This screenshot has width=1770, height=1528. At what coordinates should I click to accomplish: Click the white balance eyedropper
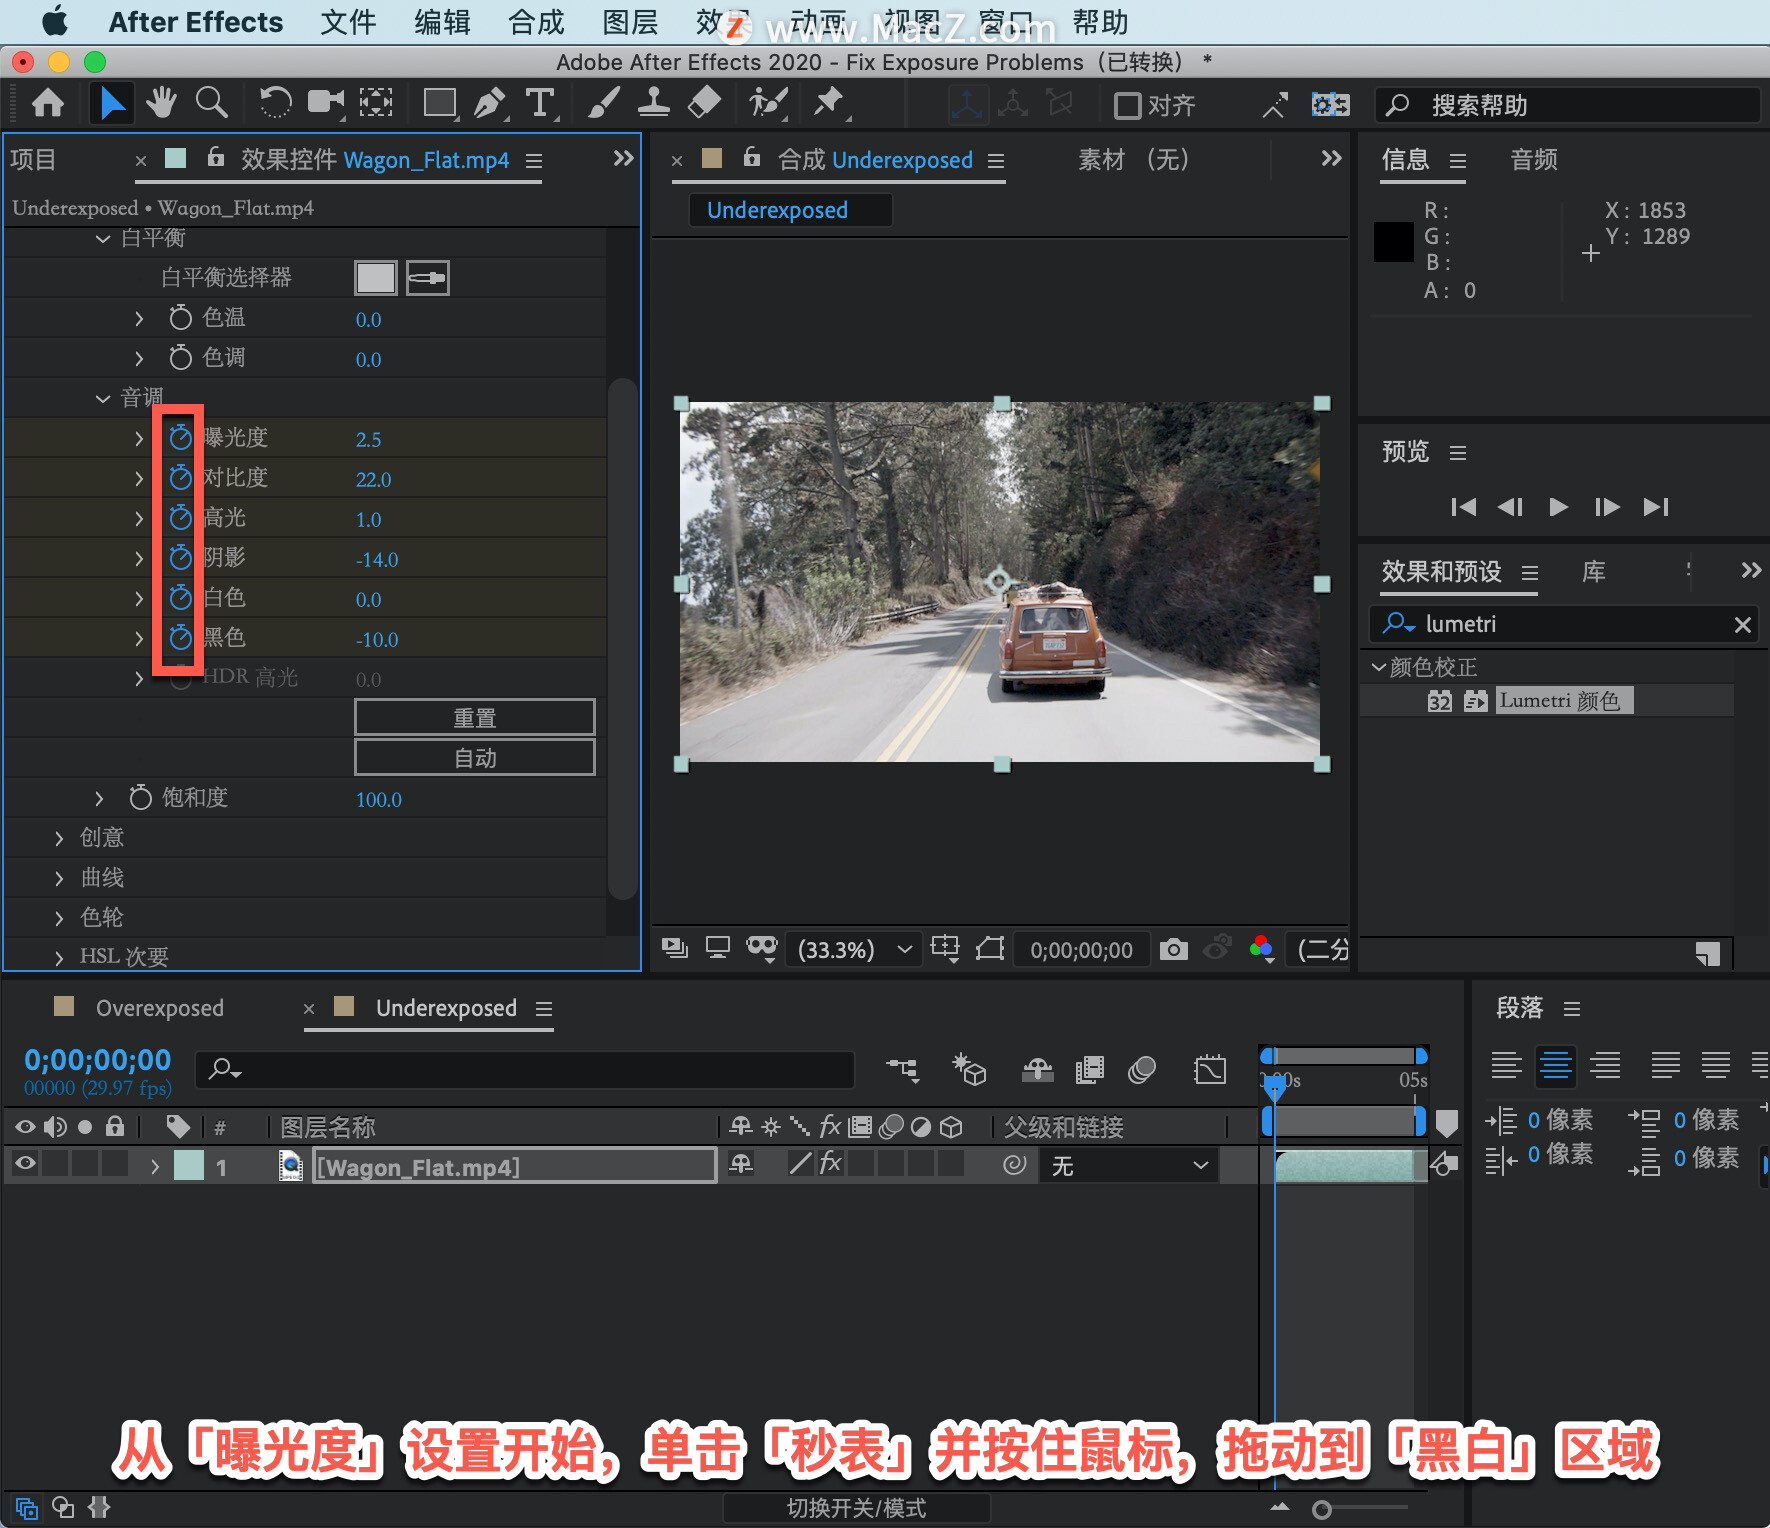428,278
